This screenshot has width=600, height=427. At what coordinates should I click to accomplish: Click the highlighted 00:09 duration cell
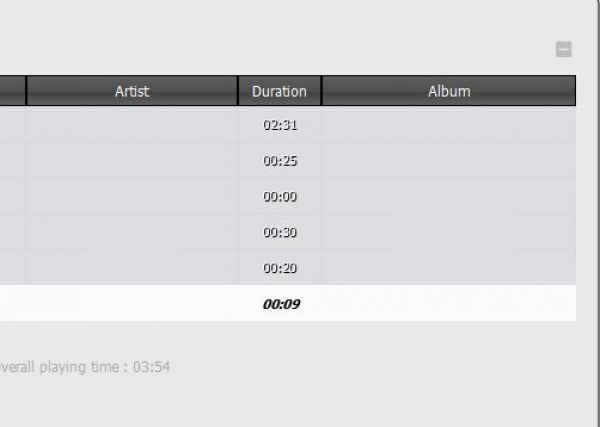pos(280,304)
